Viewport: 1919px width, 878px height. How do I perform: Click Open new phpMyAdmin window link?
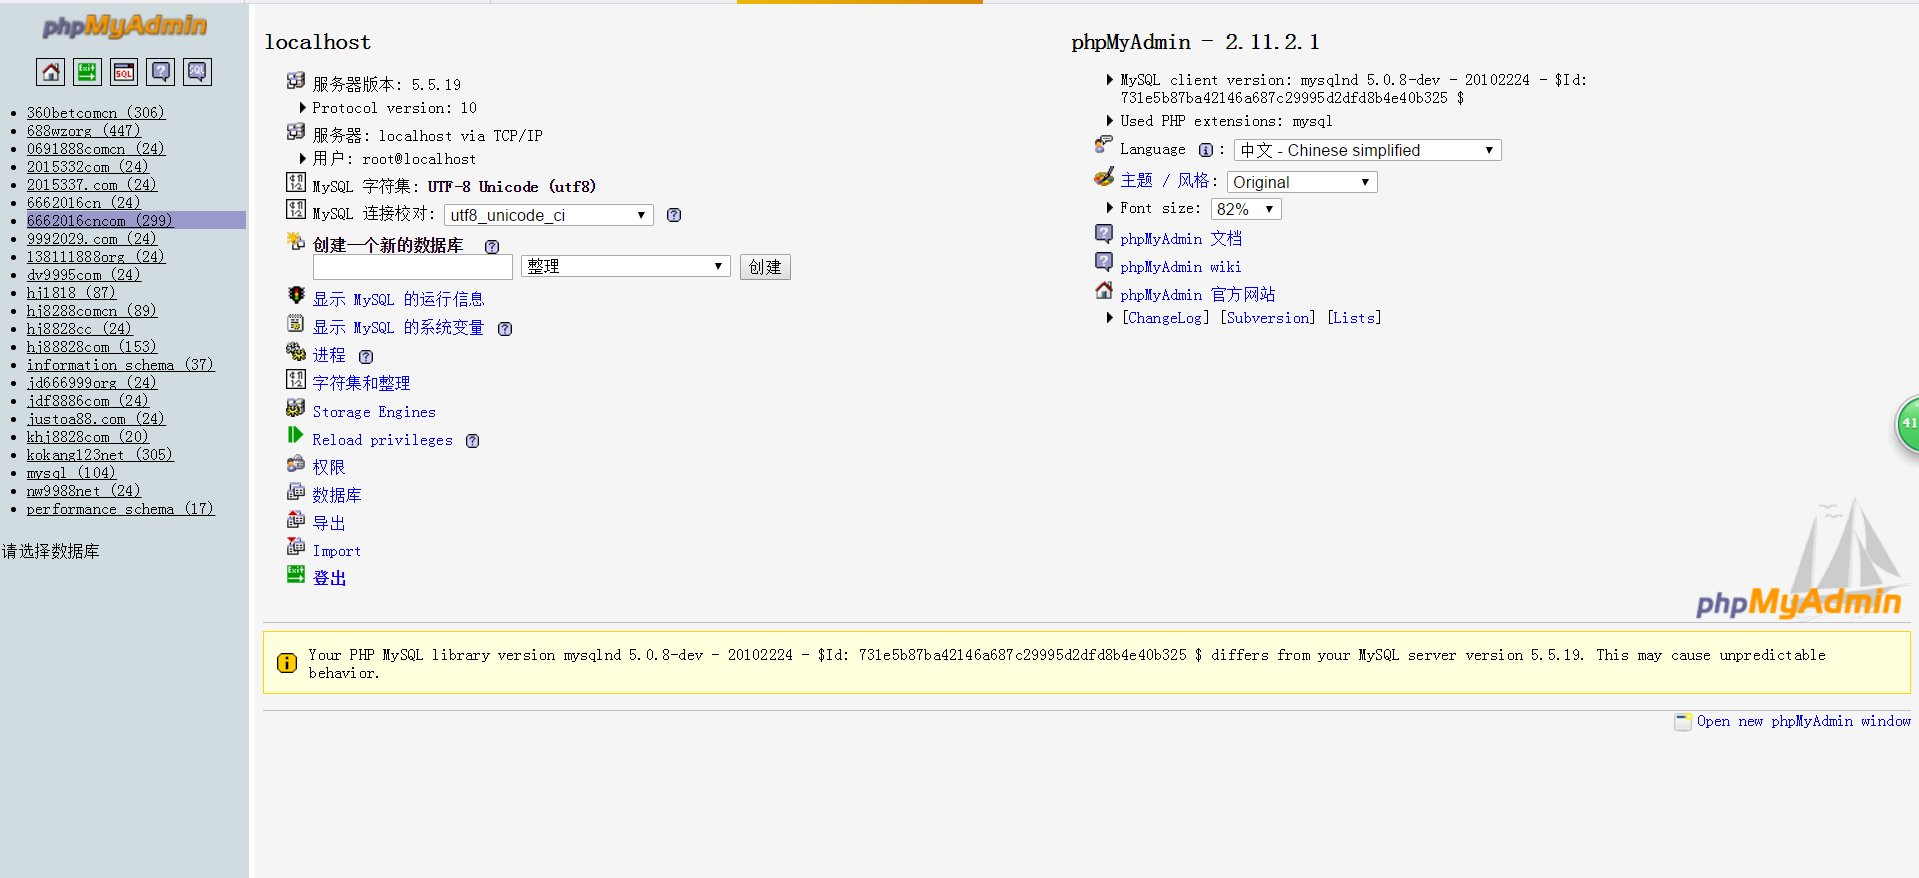pos(1803,721)
